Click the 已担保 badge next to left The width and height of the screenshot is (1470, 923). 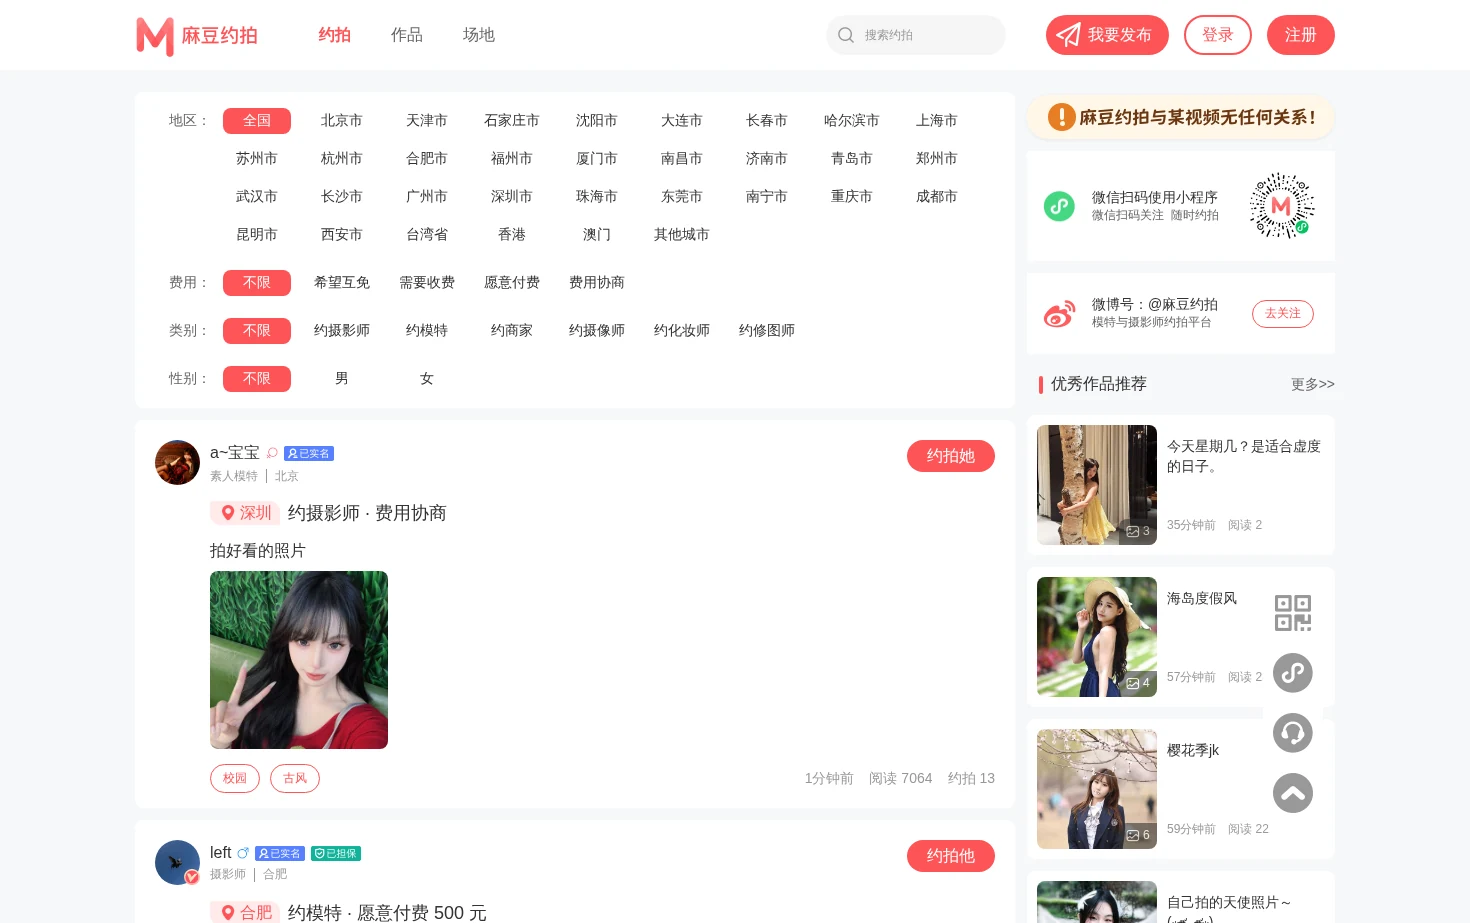(x=336, y=853)
